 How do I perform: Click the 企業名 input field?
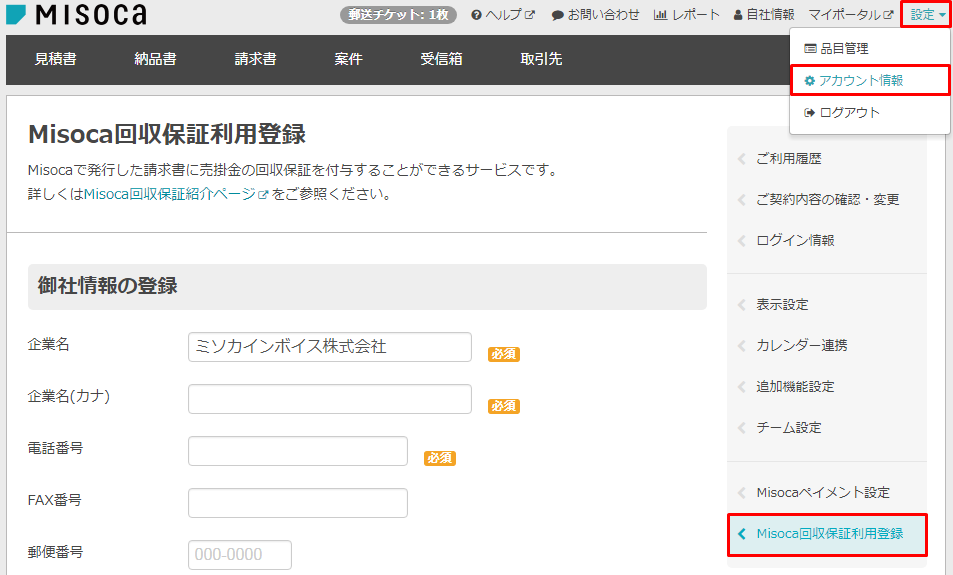pos(330,347)
